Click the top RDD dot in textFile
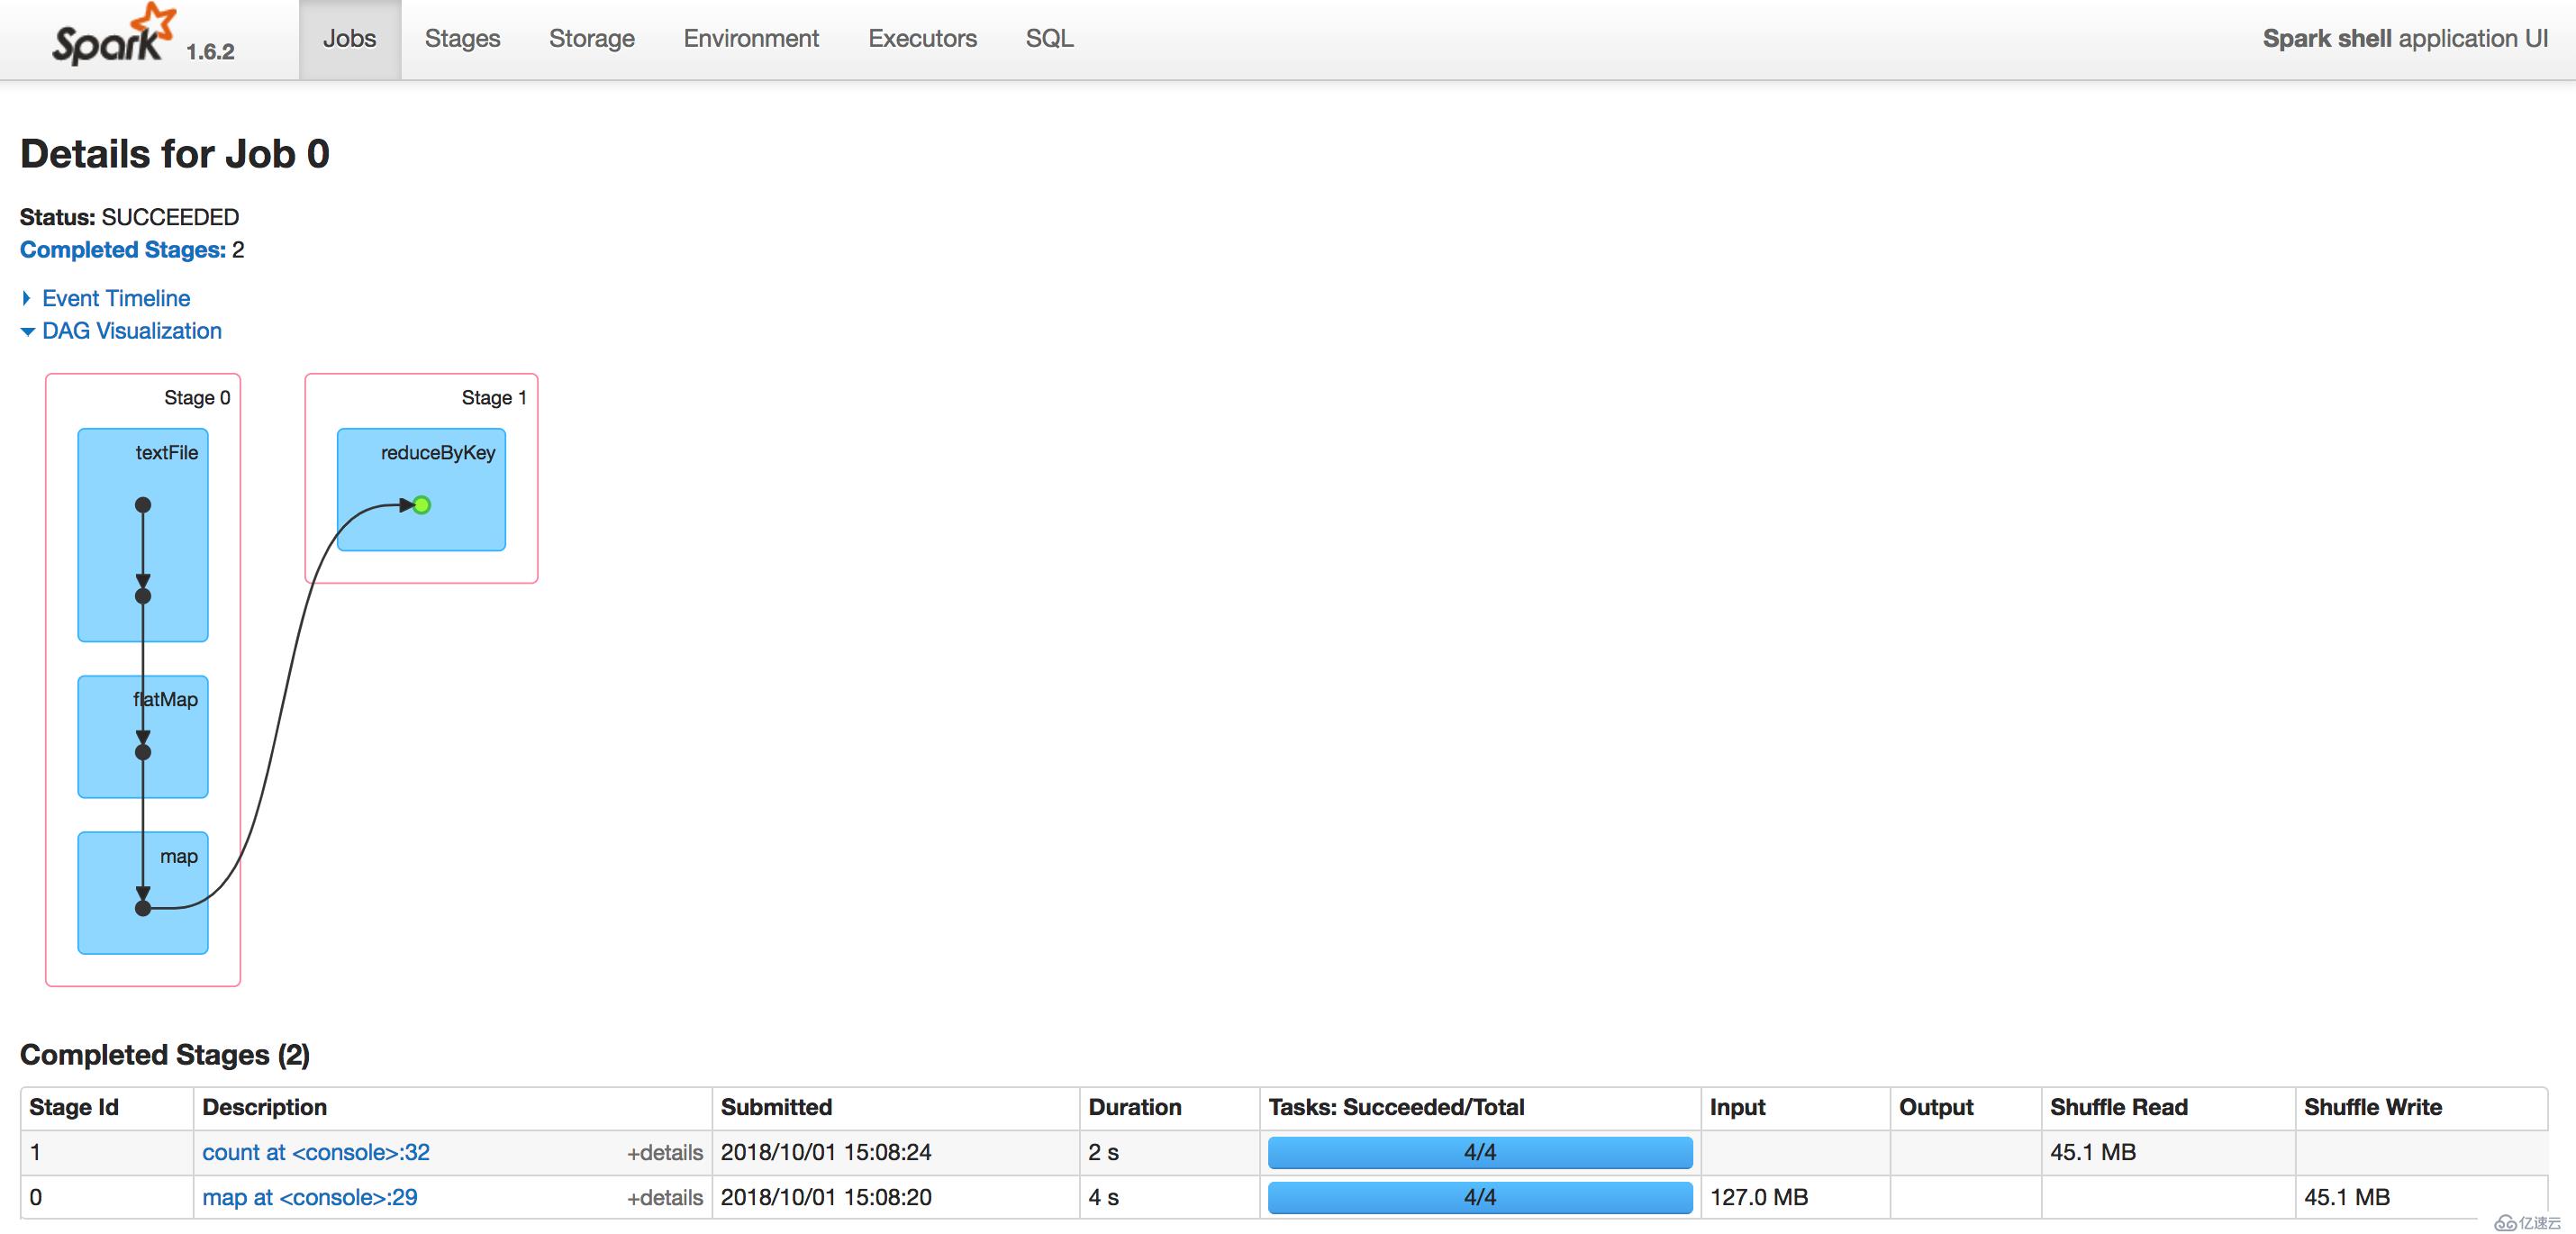 [x=143, y=505]
